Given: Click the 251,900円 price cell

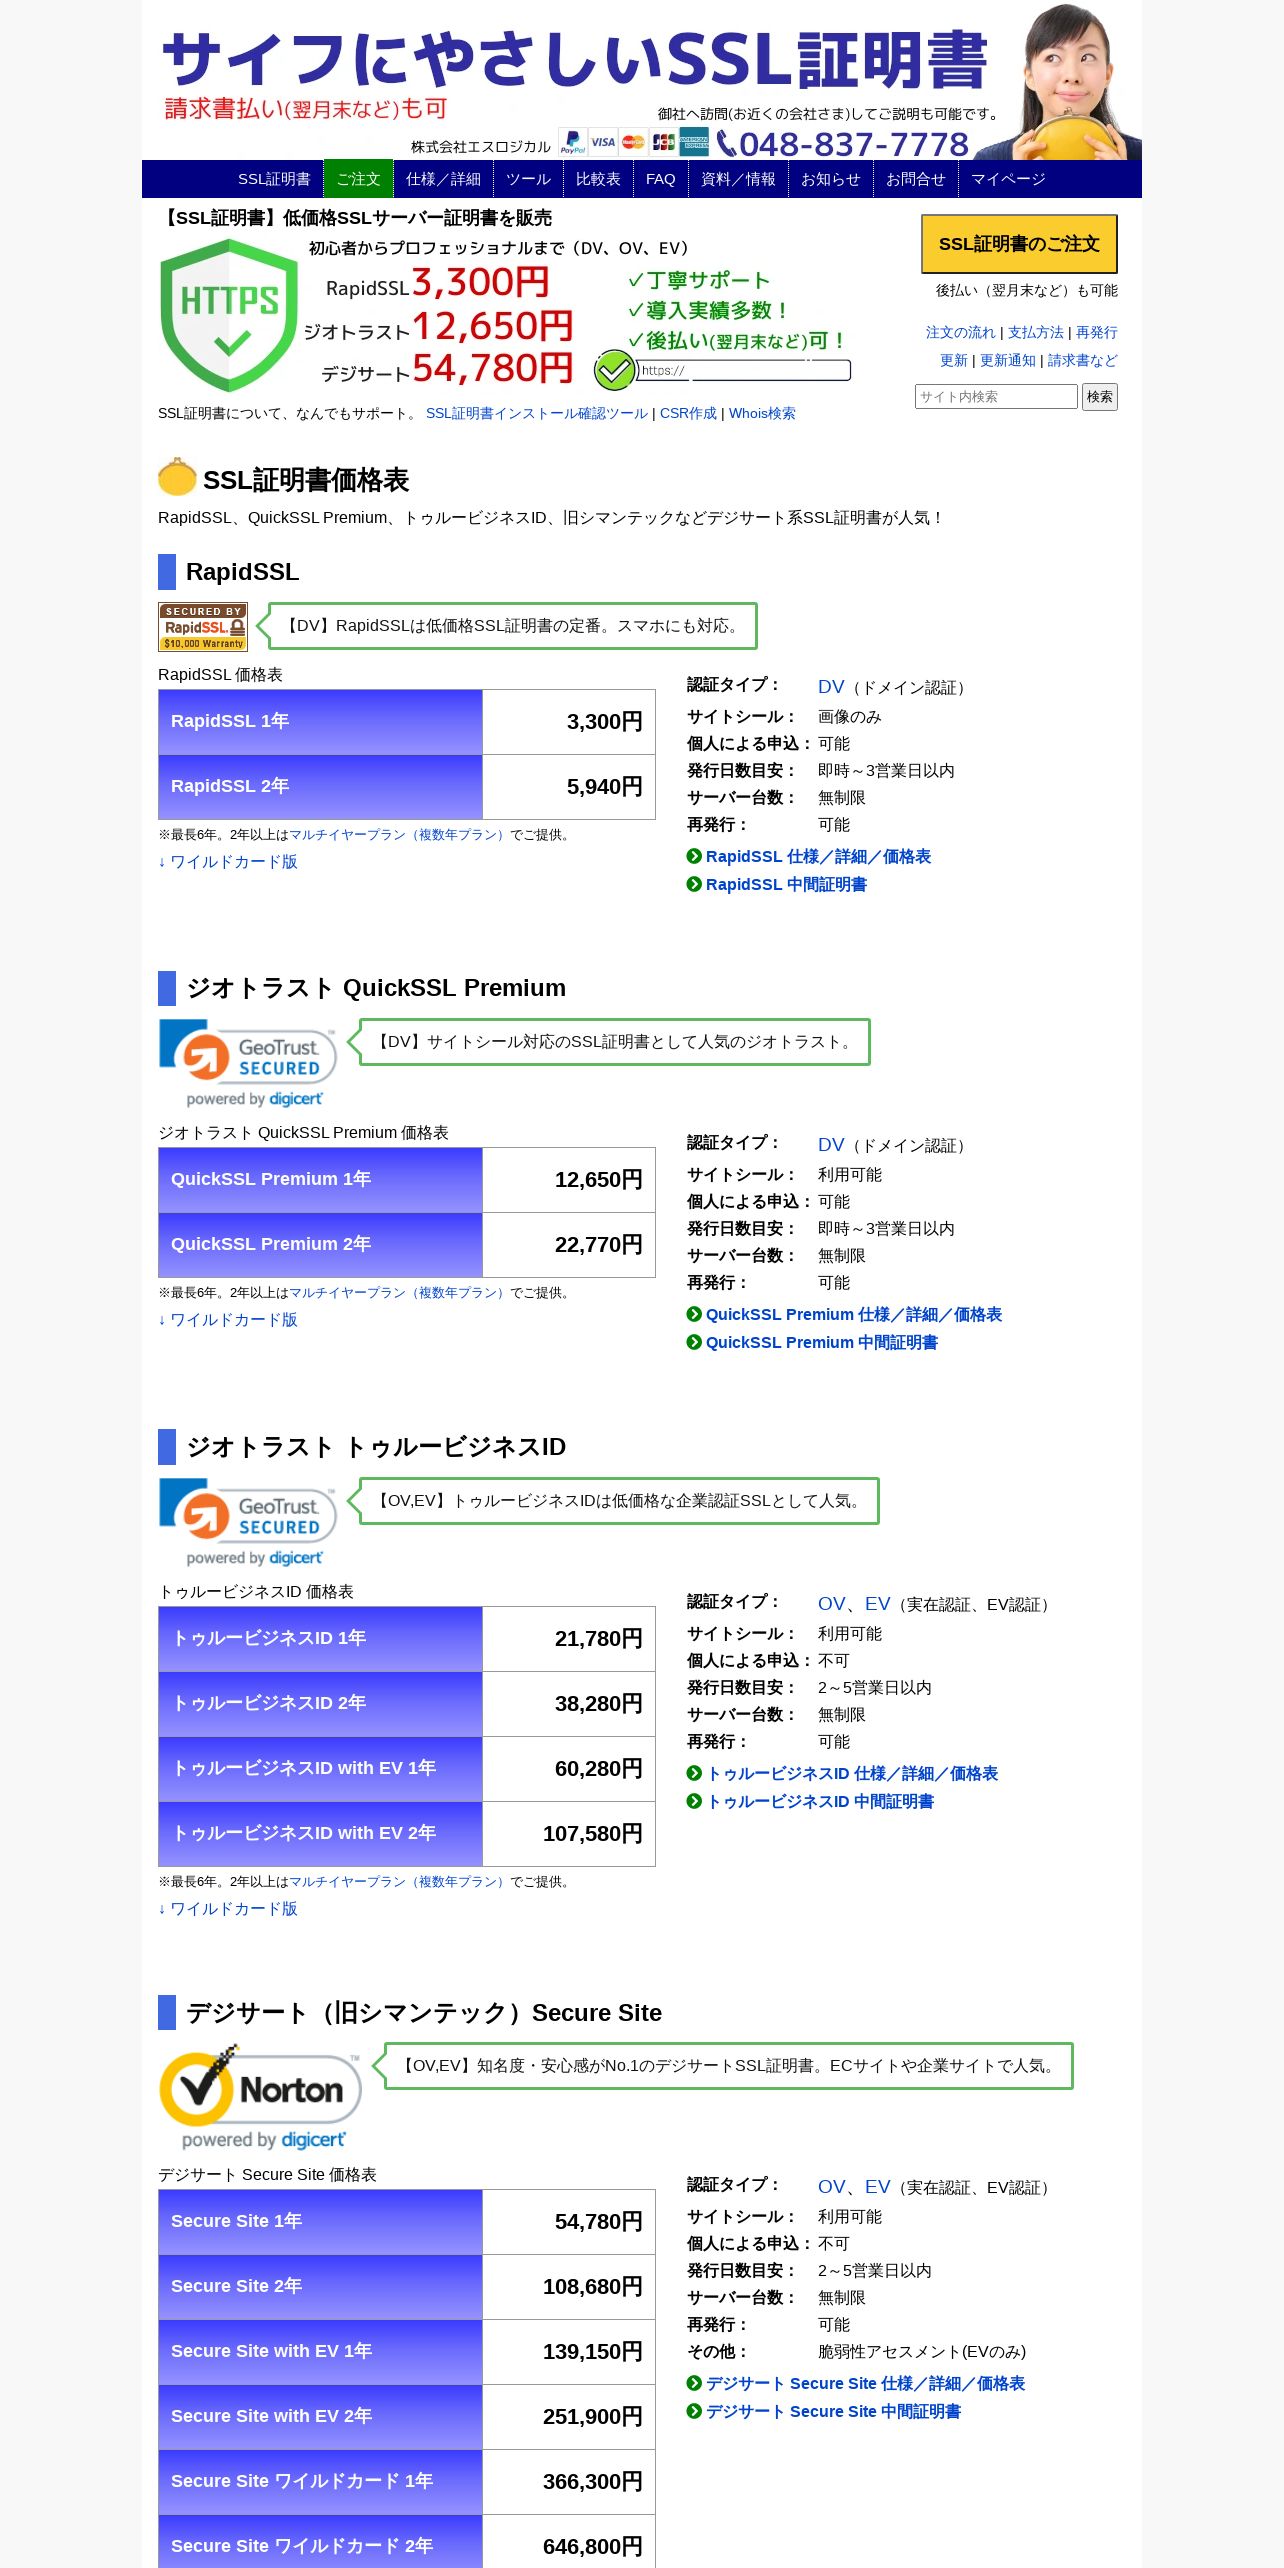Looking at the screenshot, I should coord(569,2417).
